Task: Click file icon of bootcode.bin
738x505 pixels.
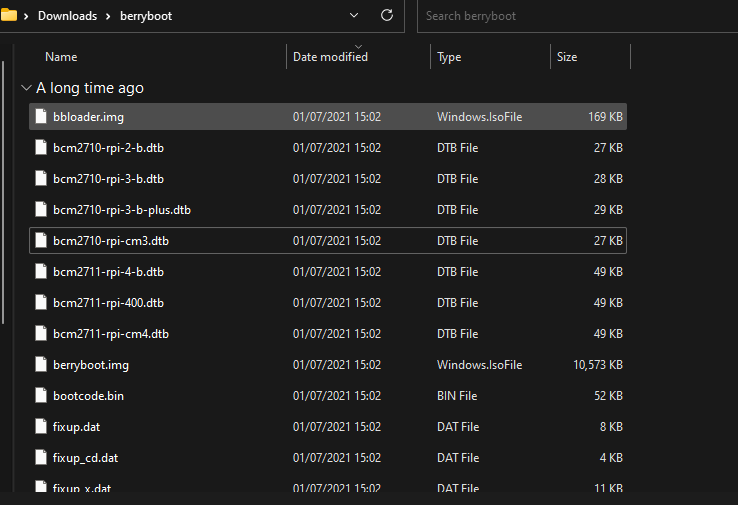Action: [x=41, y=396]
